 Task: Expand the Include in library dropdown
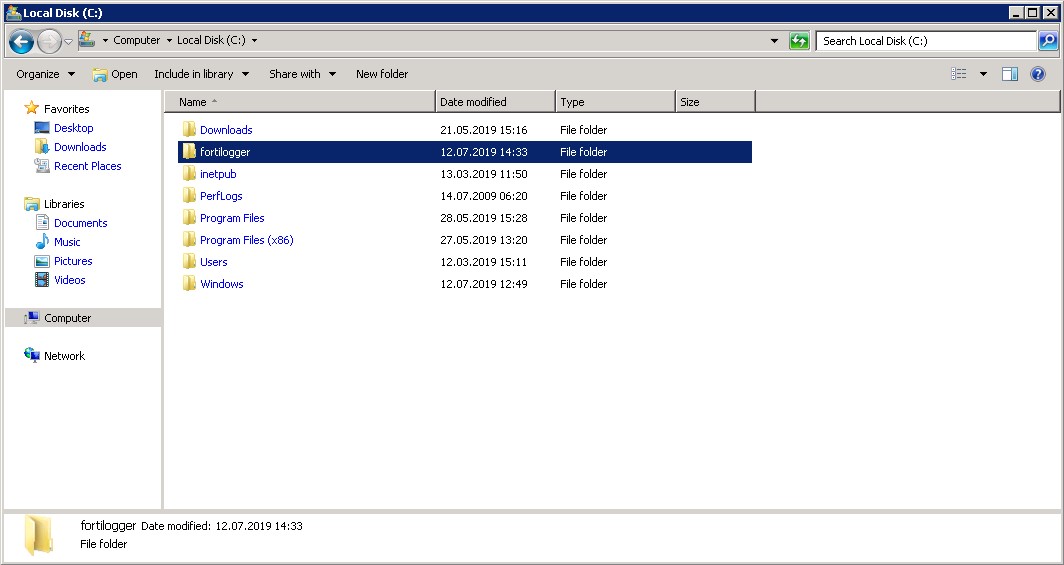pos(200,74)
